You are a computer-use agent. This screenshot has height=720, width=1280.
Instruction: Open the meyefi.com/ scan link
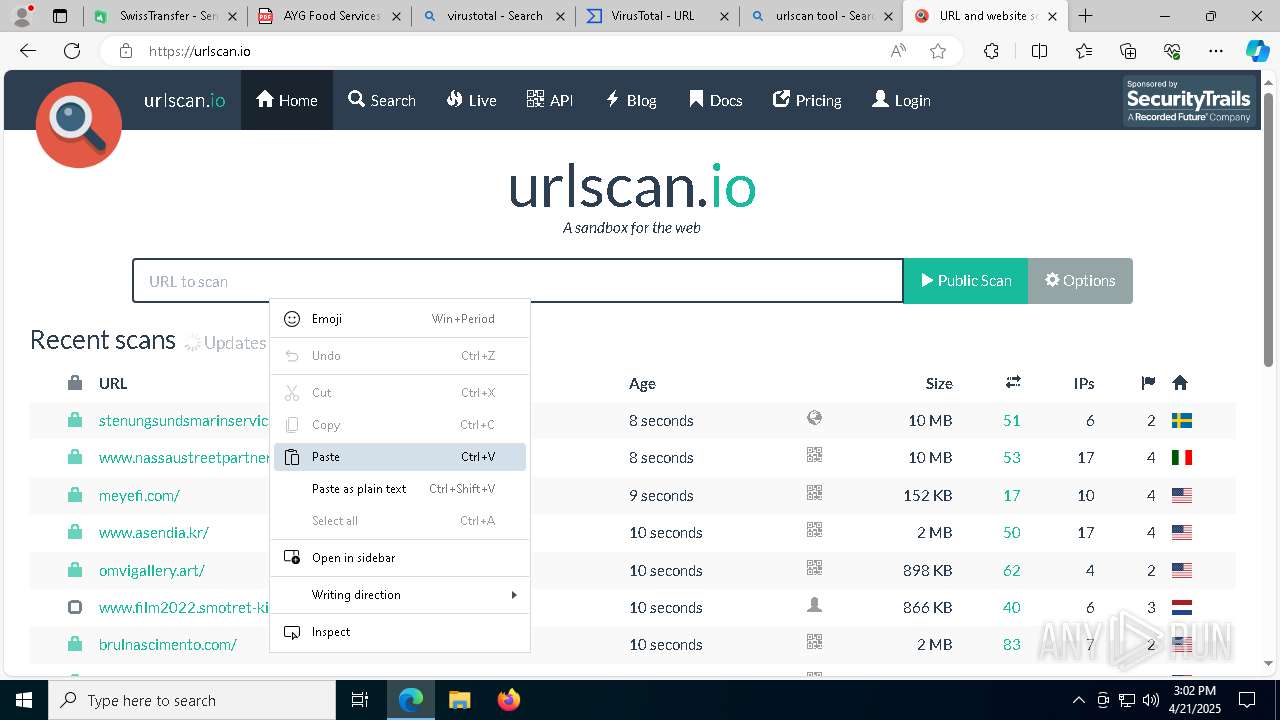139,495
